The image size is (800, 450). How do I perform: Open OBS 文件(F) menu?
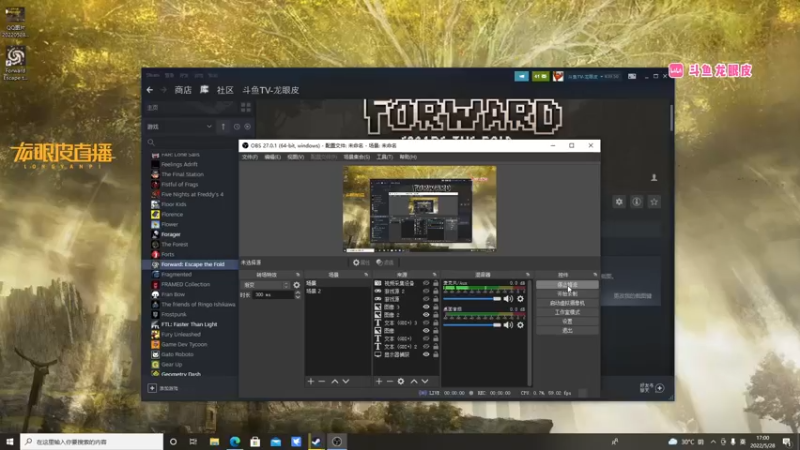pyautogui.click(x=249, y=157)
